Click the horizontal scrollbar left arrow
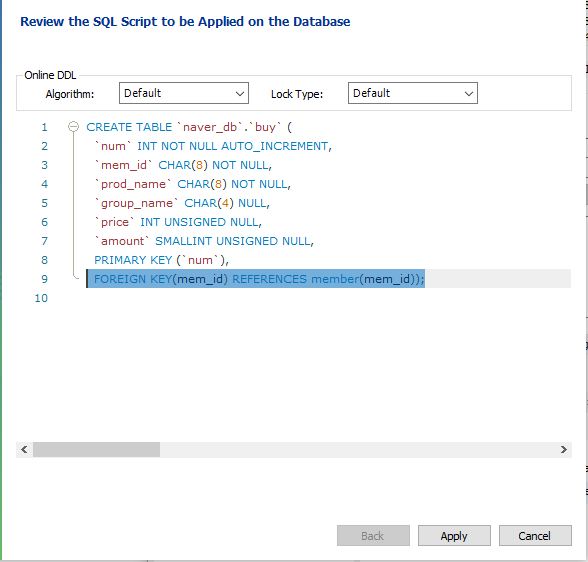 pos(24,450)
